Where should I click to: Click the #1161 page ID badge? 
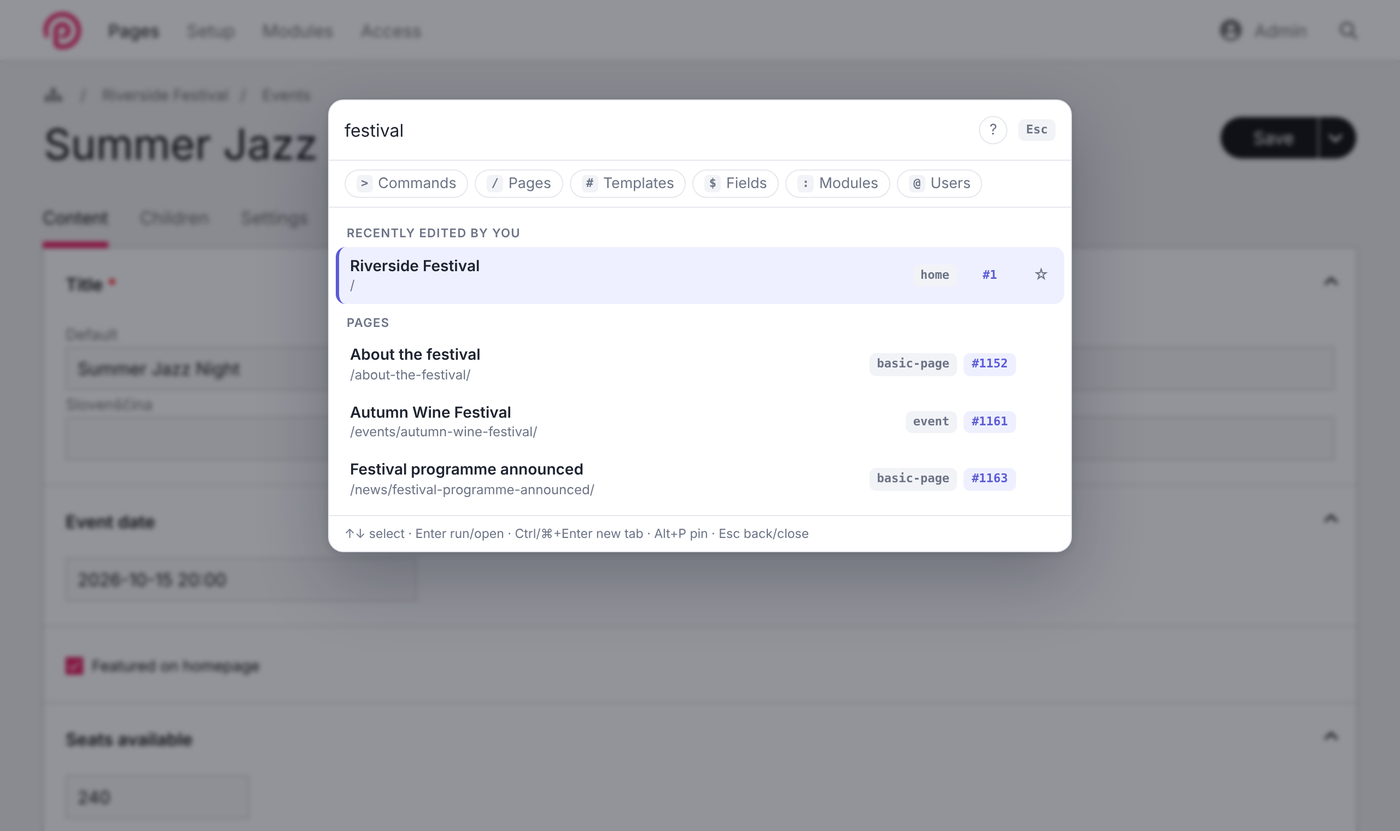[990, 422]
